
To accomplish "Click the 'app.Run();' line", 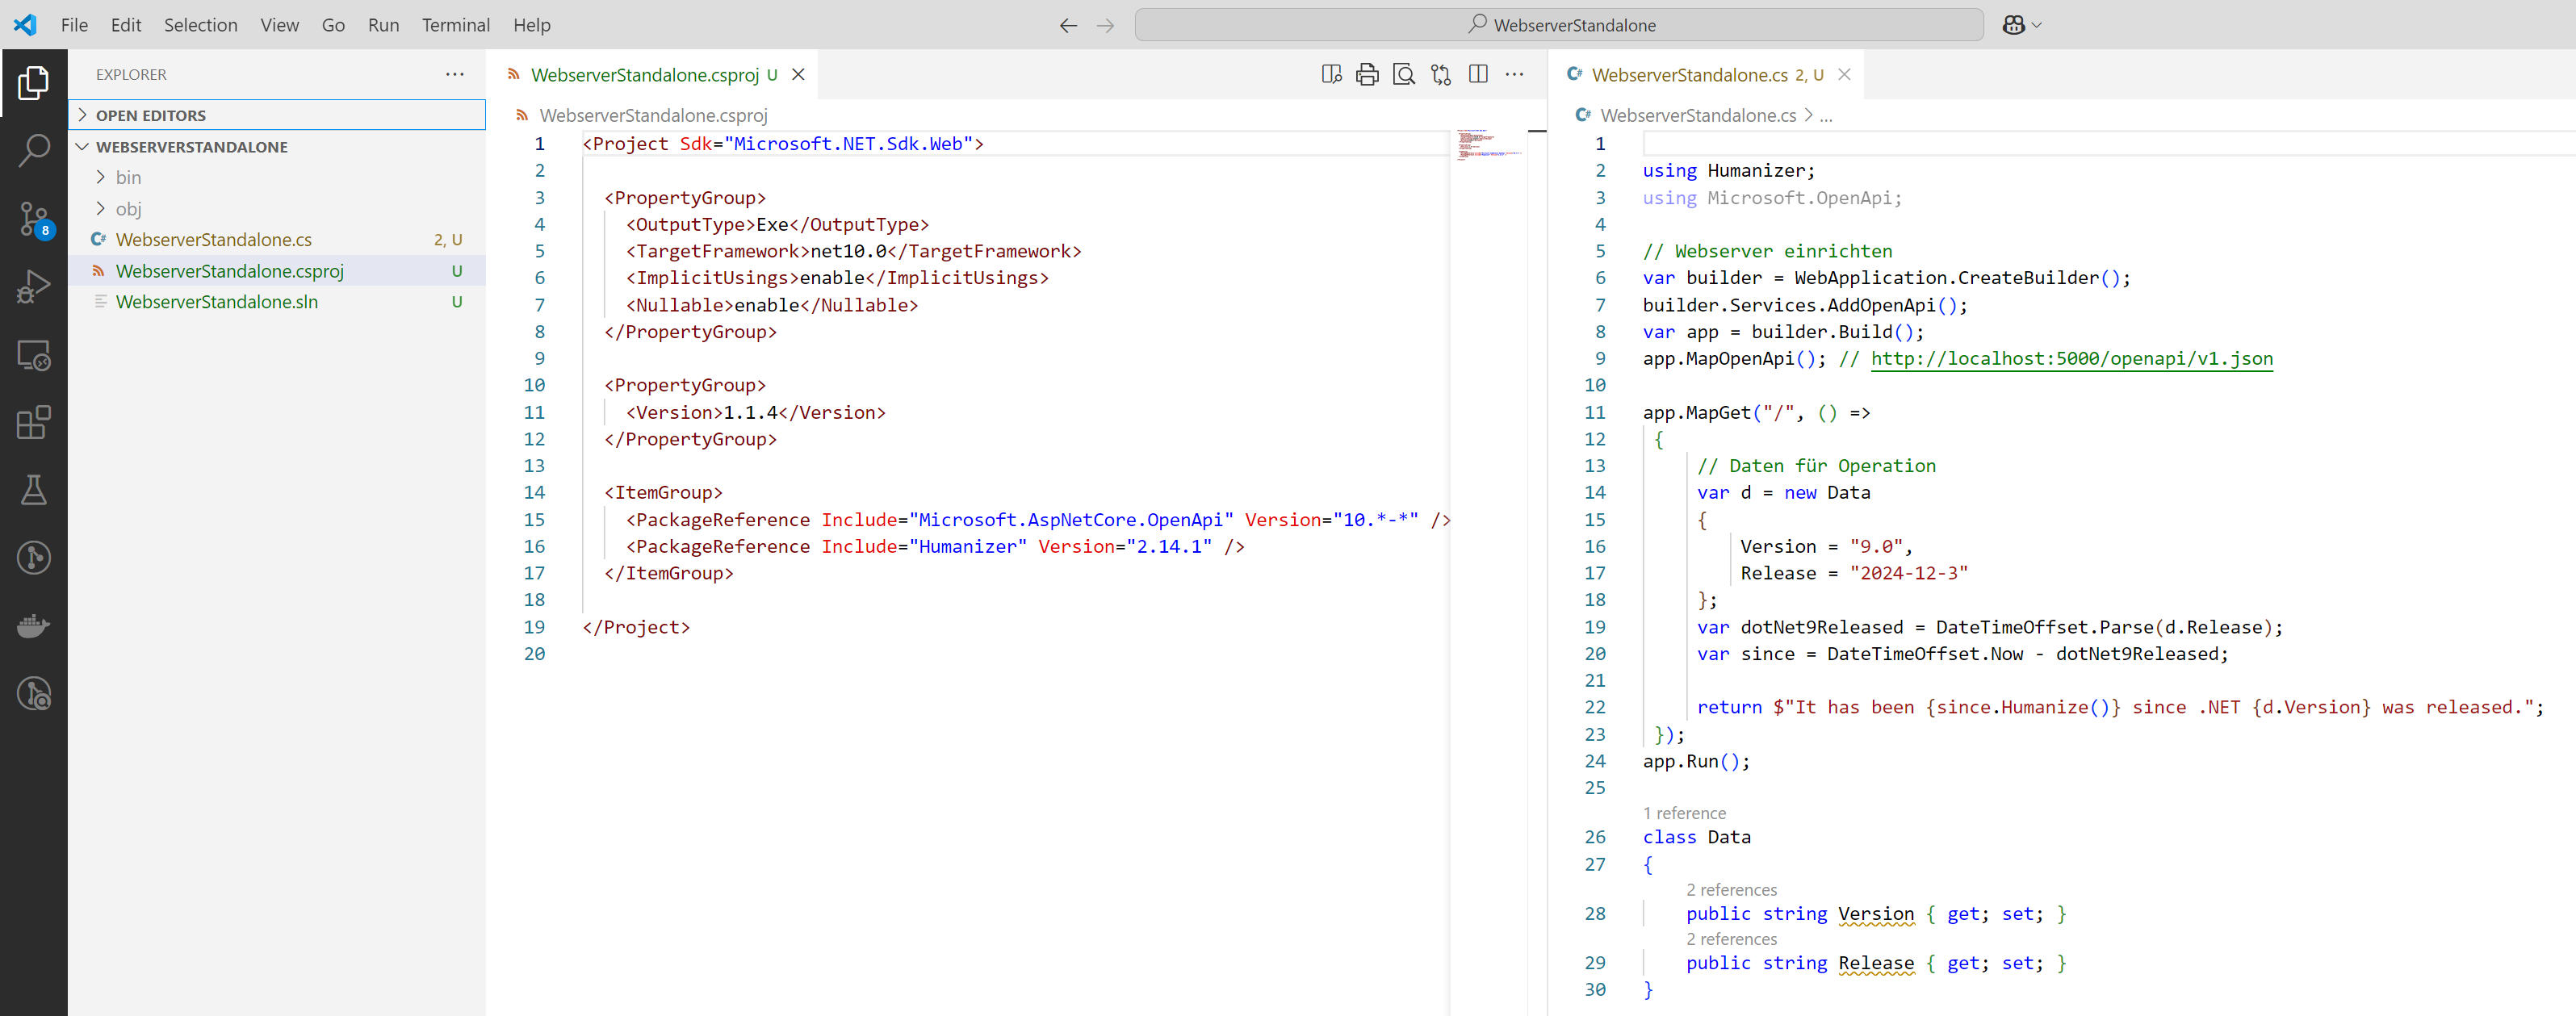I will click(1696, 761).
